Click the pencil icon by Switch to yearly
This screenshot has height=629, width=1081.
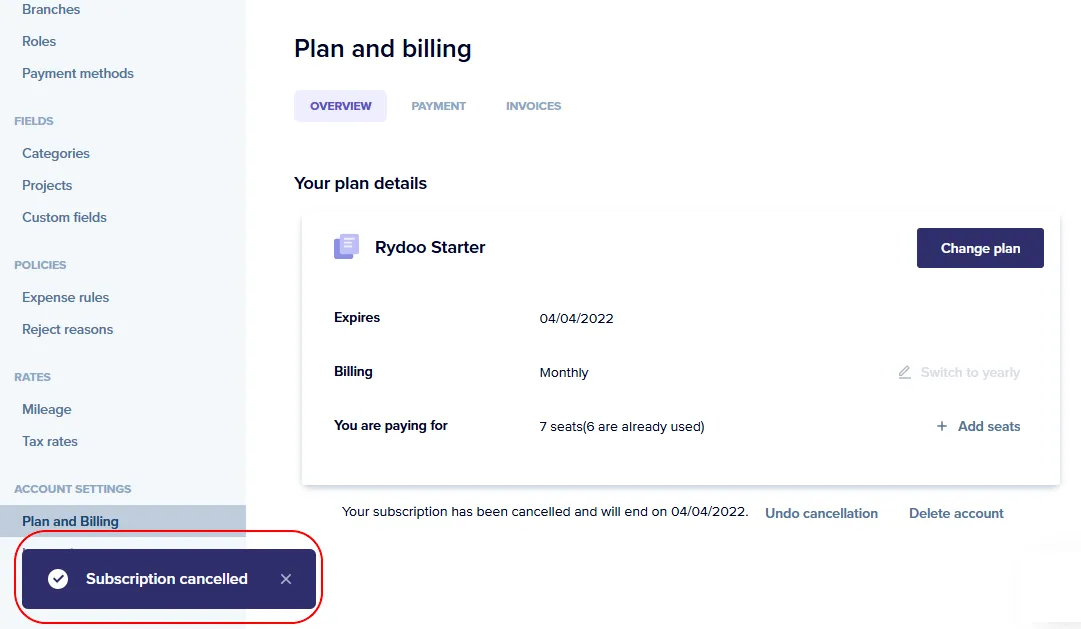pos(904,372)
